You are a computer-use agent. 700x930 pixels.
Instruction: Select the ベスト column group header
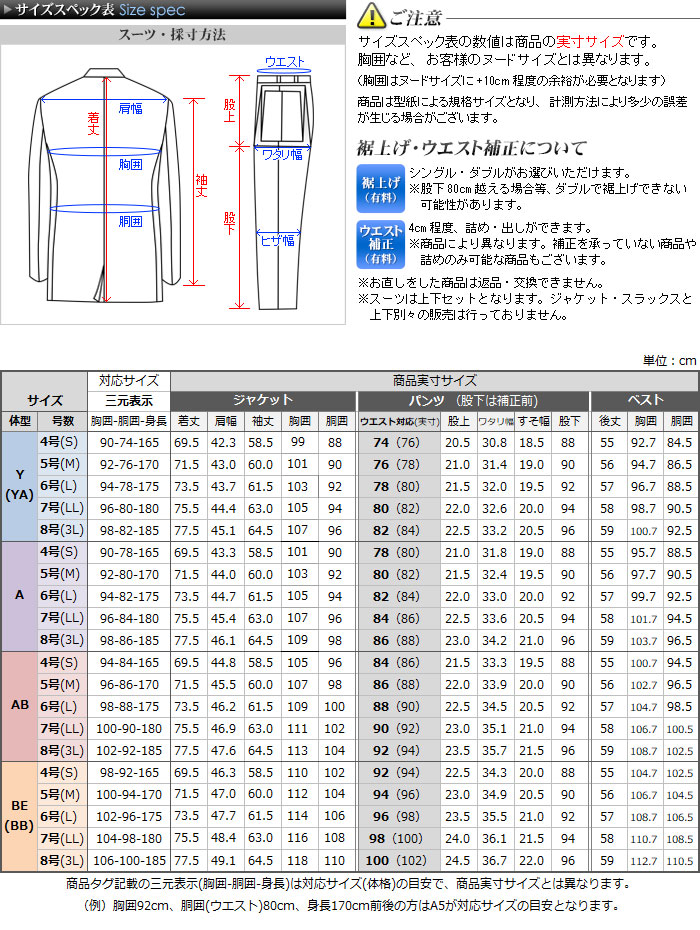coord(645,399)
